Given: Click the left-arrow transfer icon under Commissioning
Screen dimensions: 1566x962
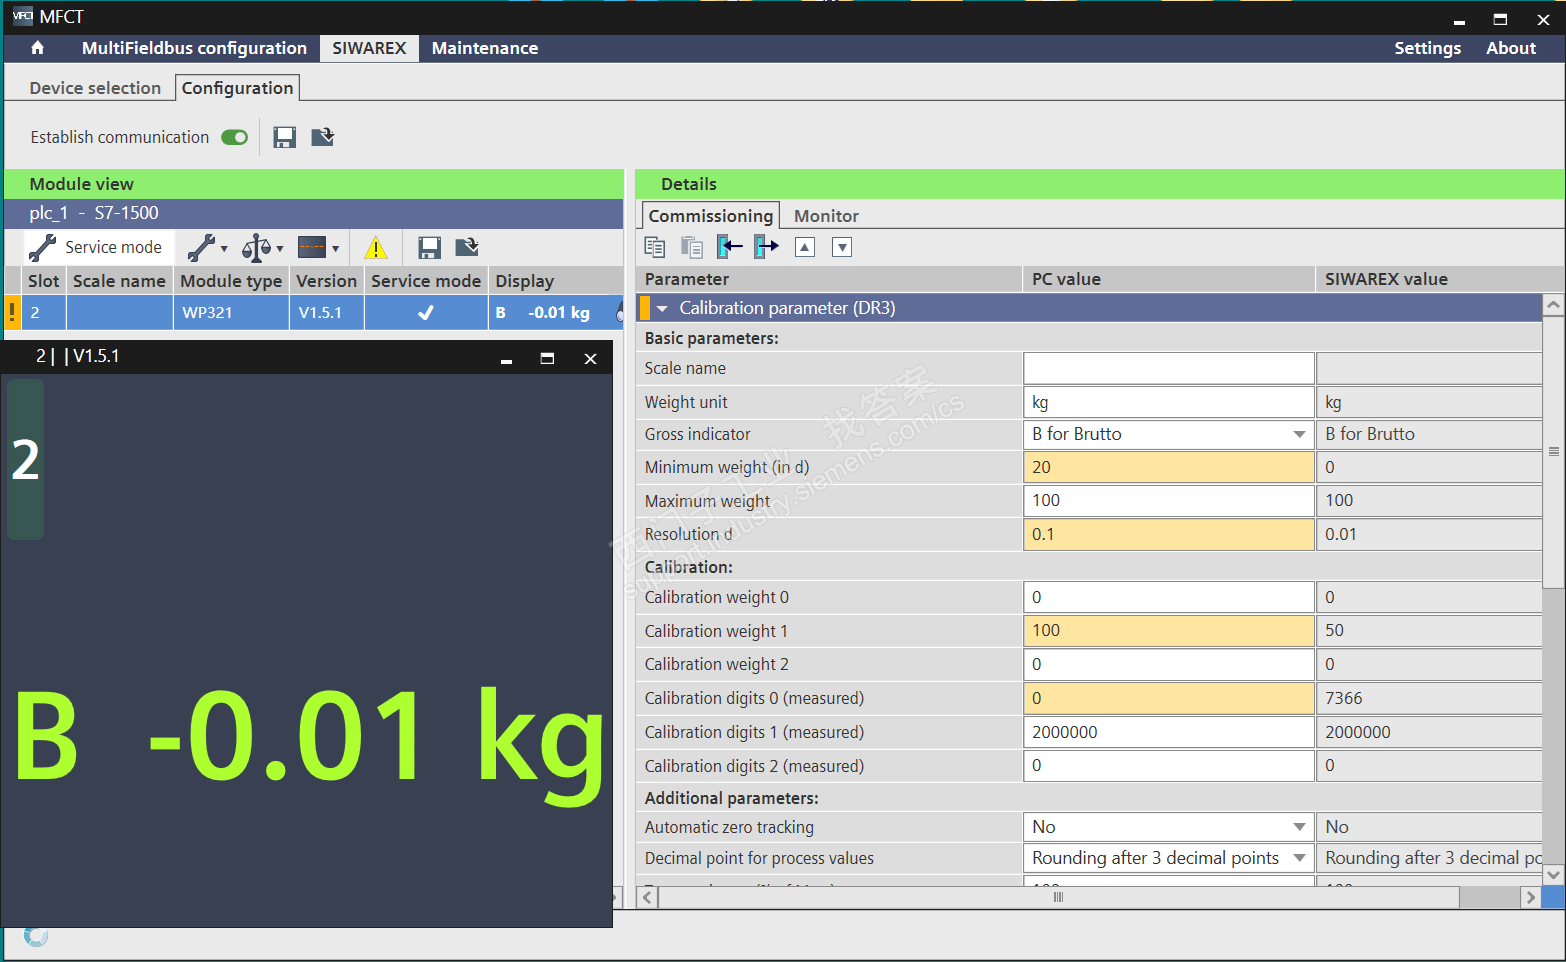Looking at the screenshot, I should (730, 247).
